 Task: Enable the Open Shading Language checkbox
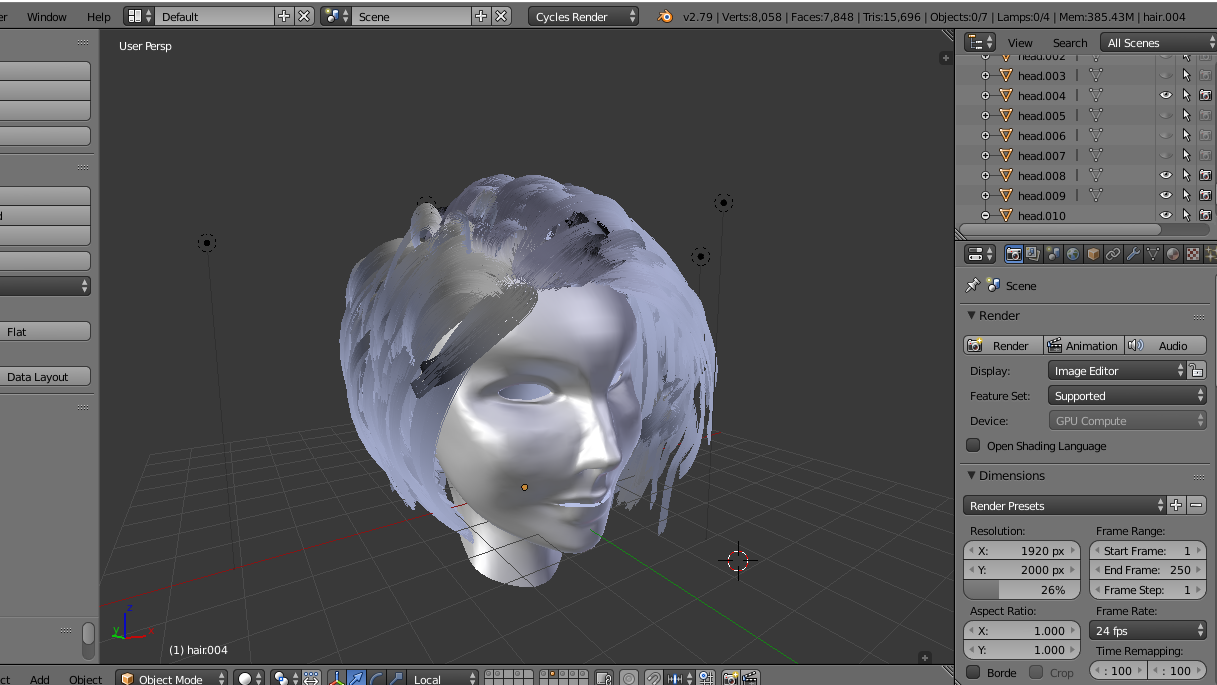pos(974,446)
